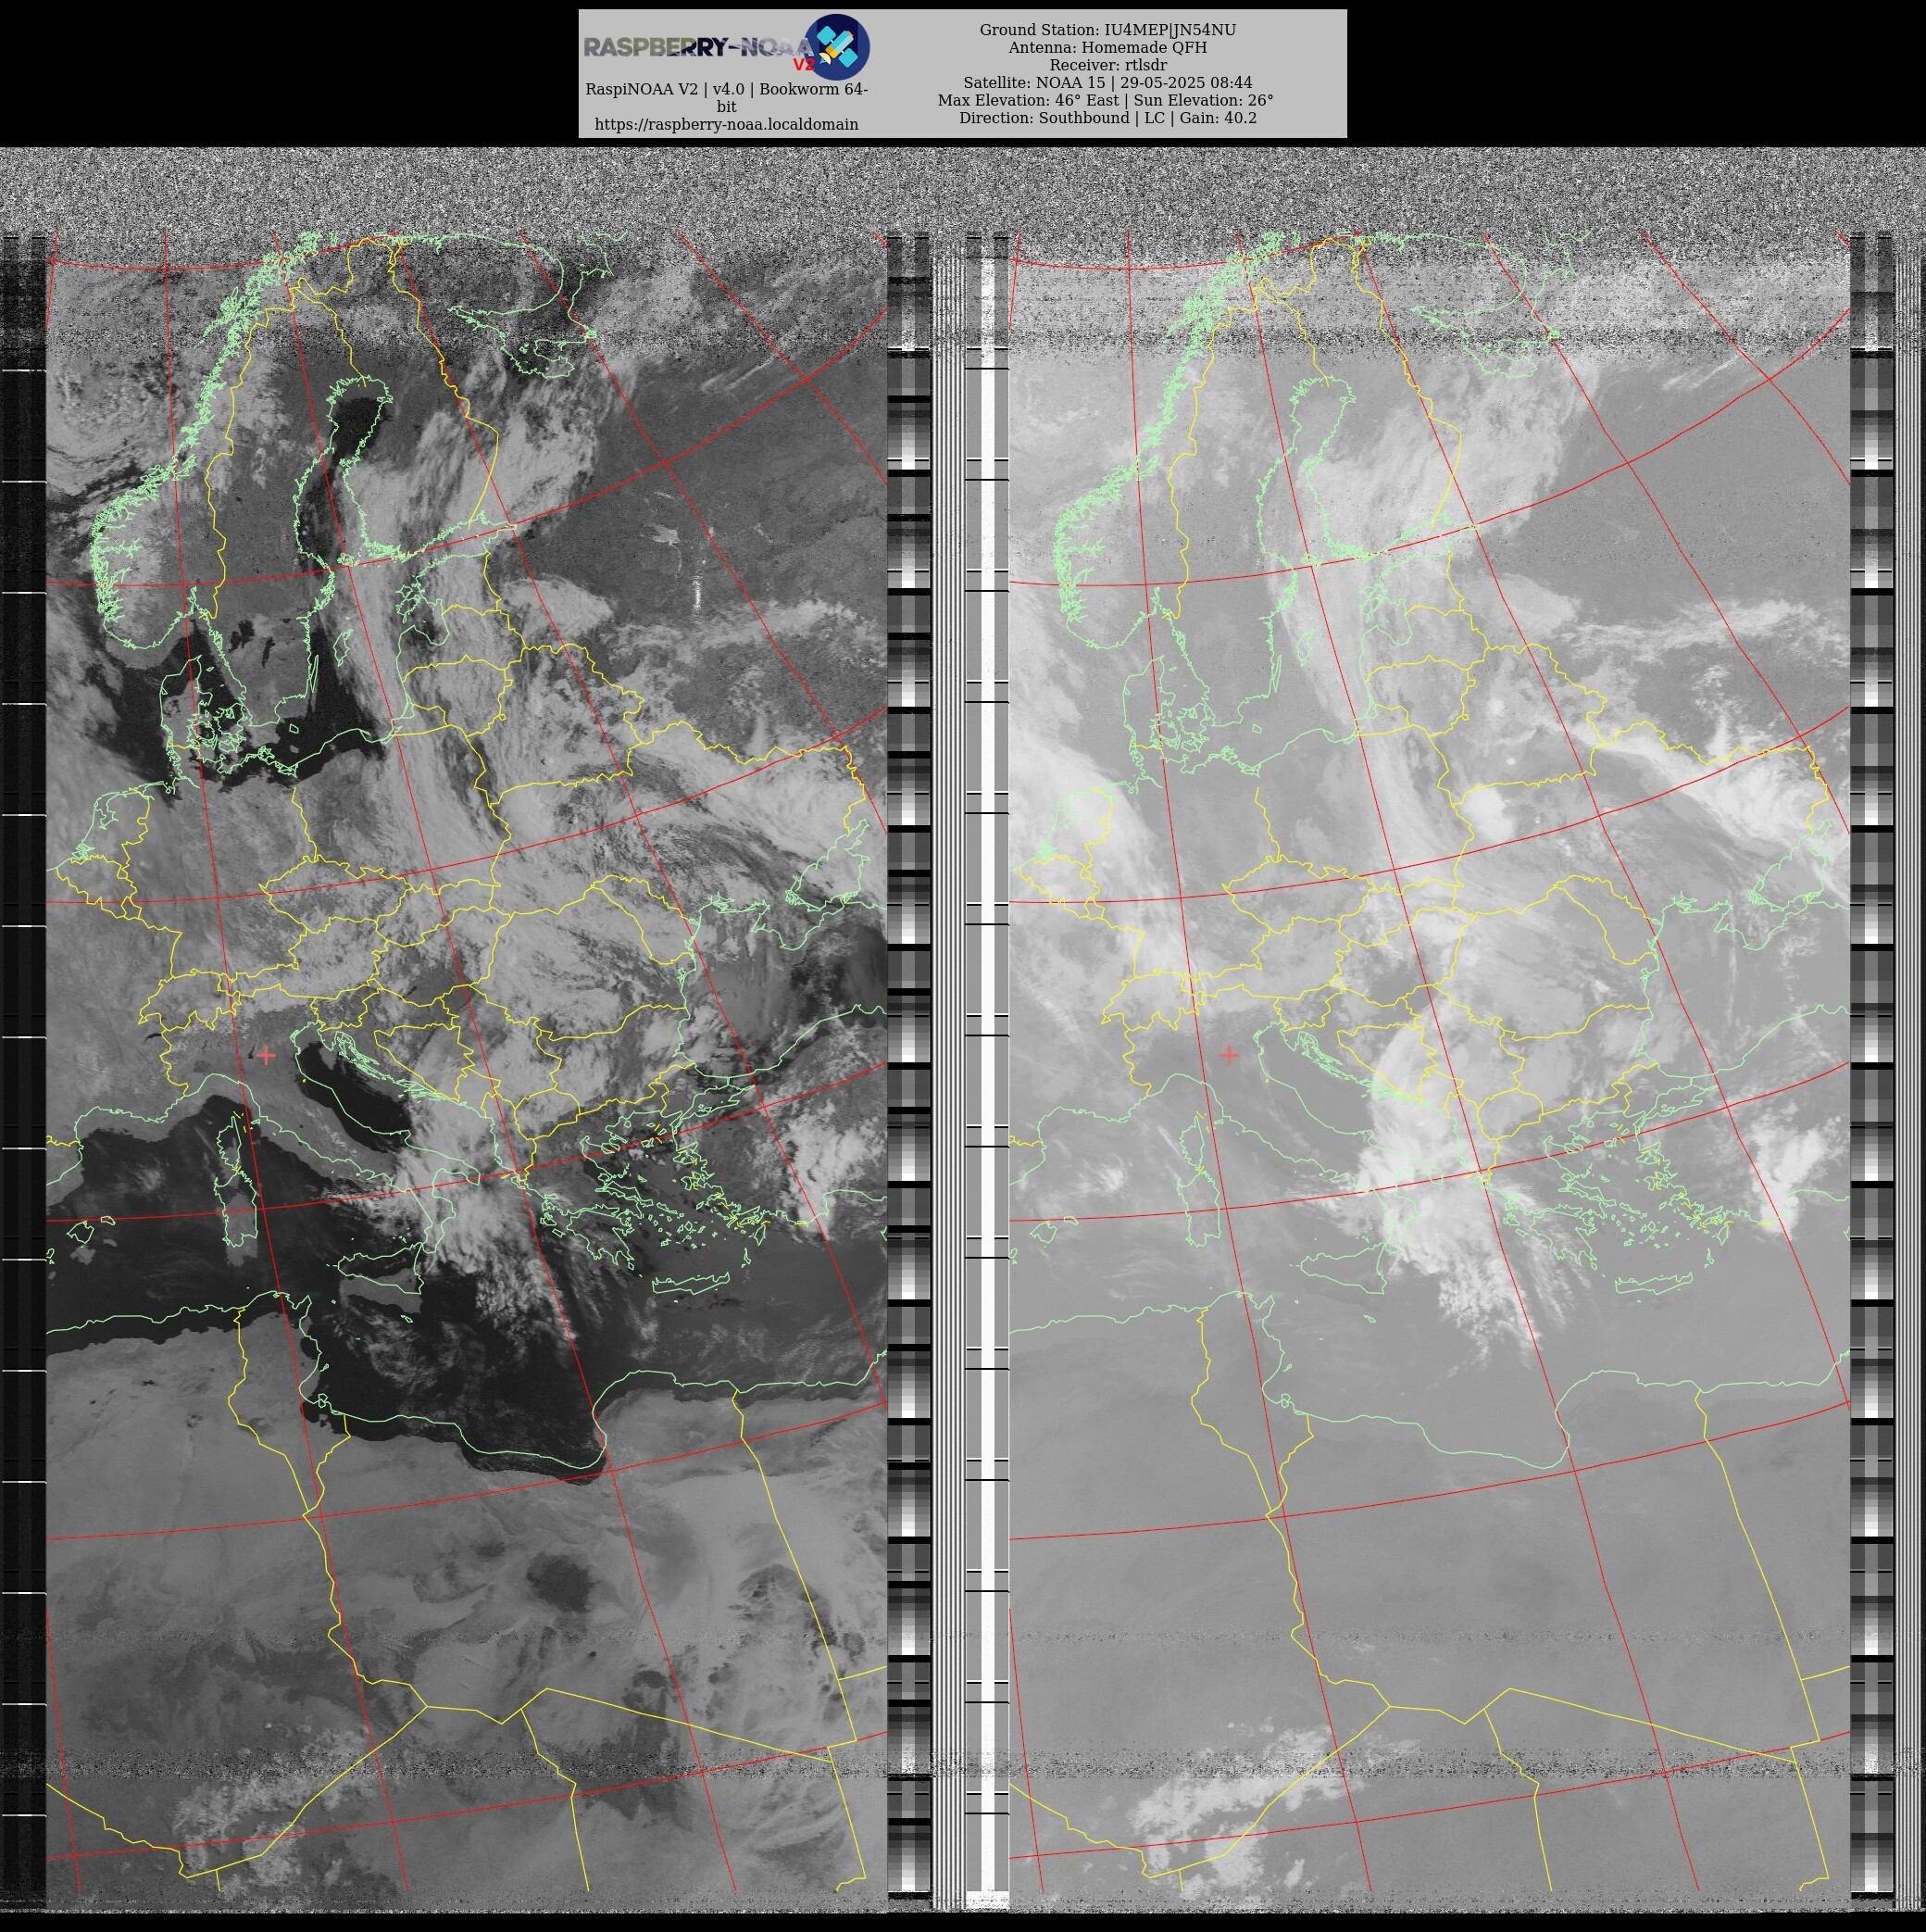
Task: Click the Raspberry-NOAA V2 logo text
Action: click(x=699, y=48)
